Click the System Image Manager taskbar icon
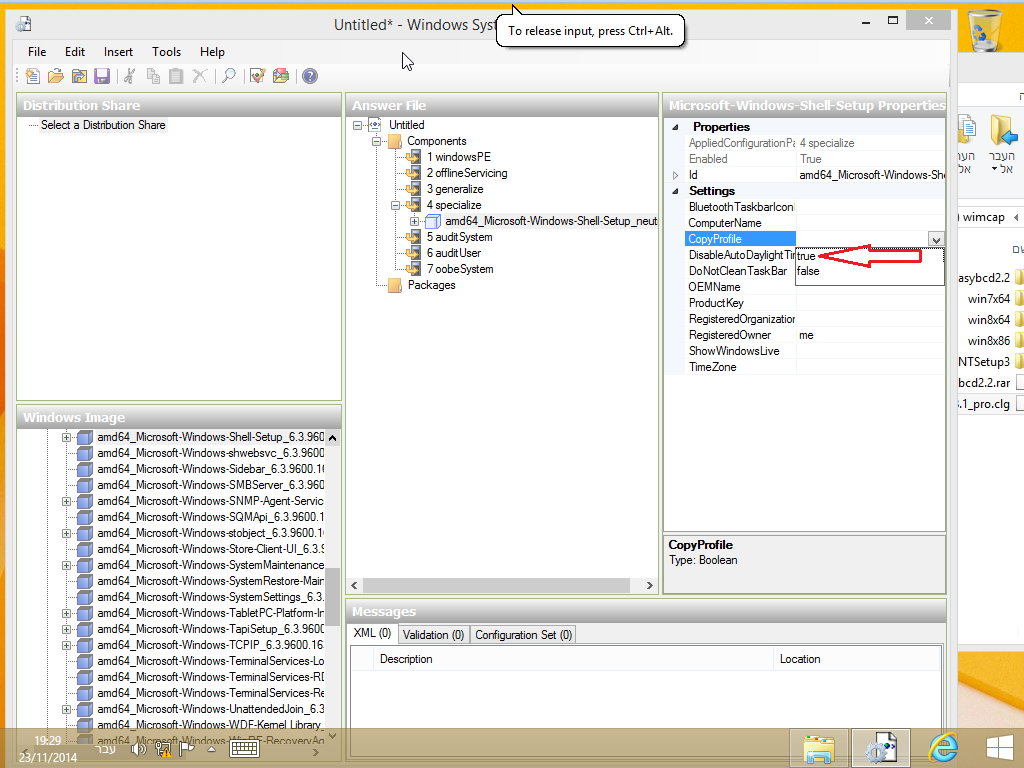Screen dimensions: 1024x768 point(880,748)
